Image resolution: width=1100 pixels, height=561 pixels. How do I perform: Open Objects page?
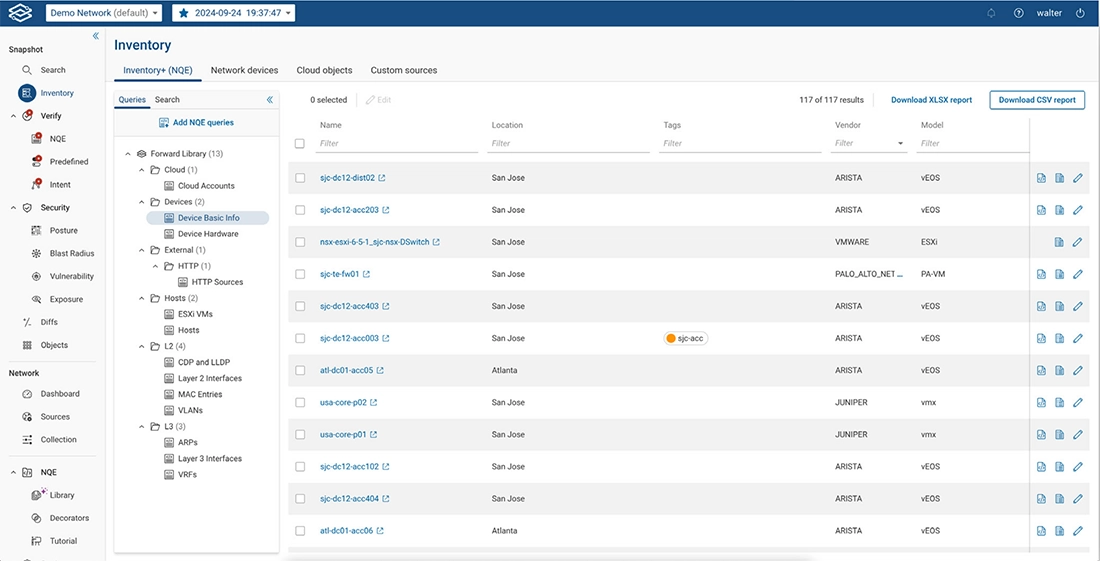coord(54,345)
